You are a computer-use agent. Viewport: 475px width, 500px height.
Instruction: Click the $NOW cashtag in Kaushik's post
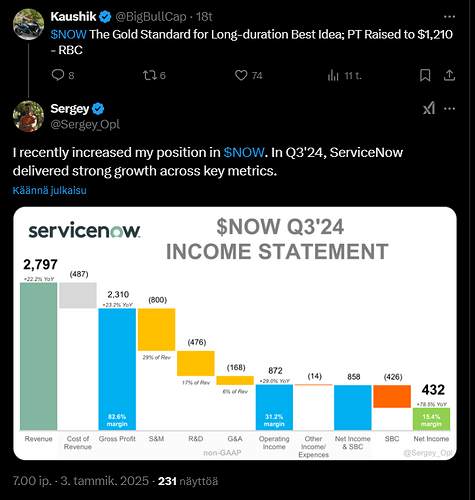tap(68, 34)
